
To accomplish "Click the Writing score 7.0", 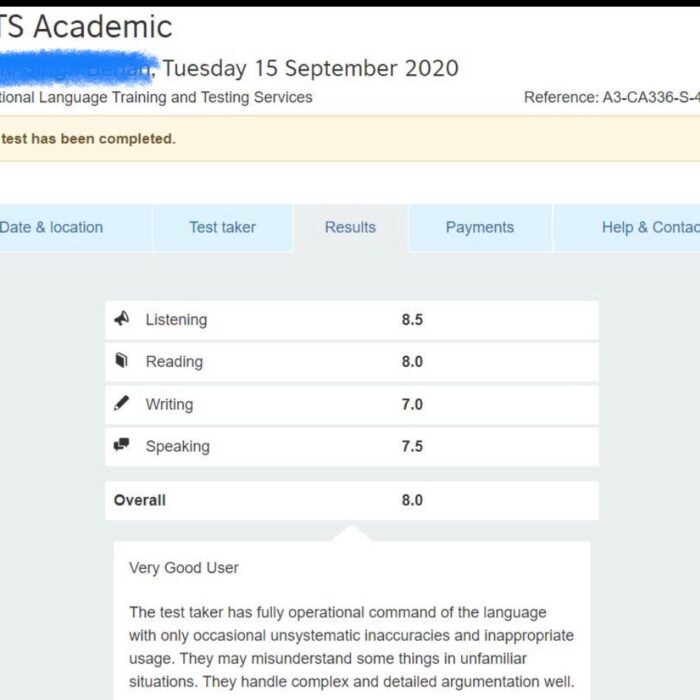I will pyautogui.click(x=412, y=404).
